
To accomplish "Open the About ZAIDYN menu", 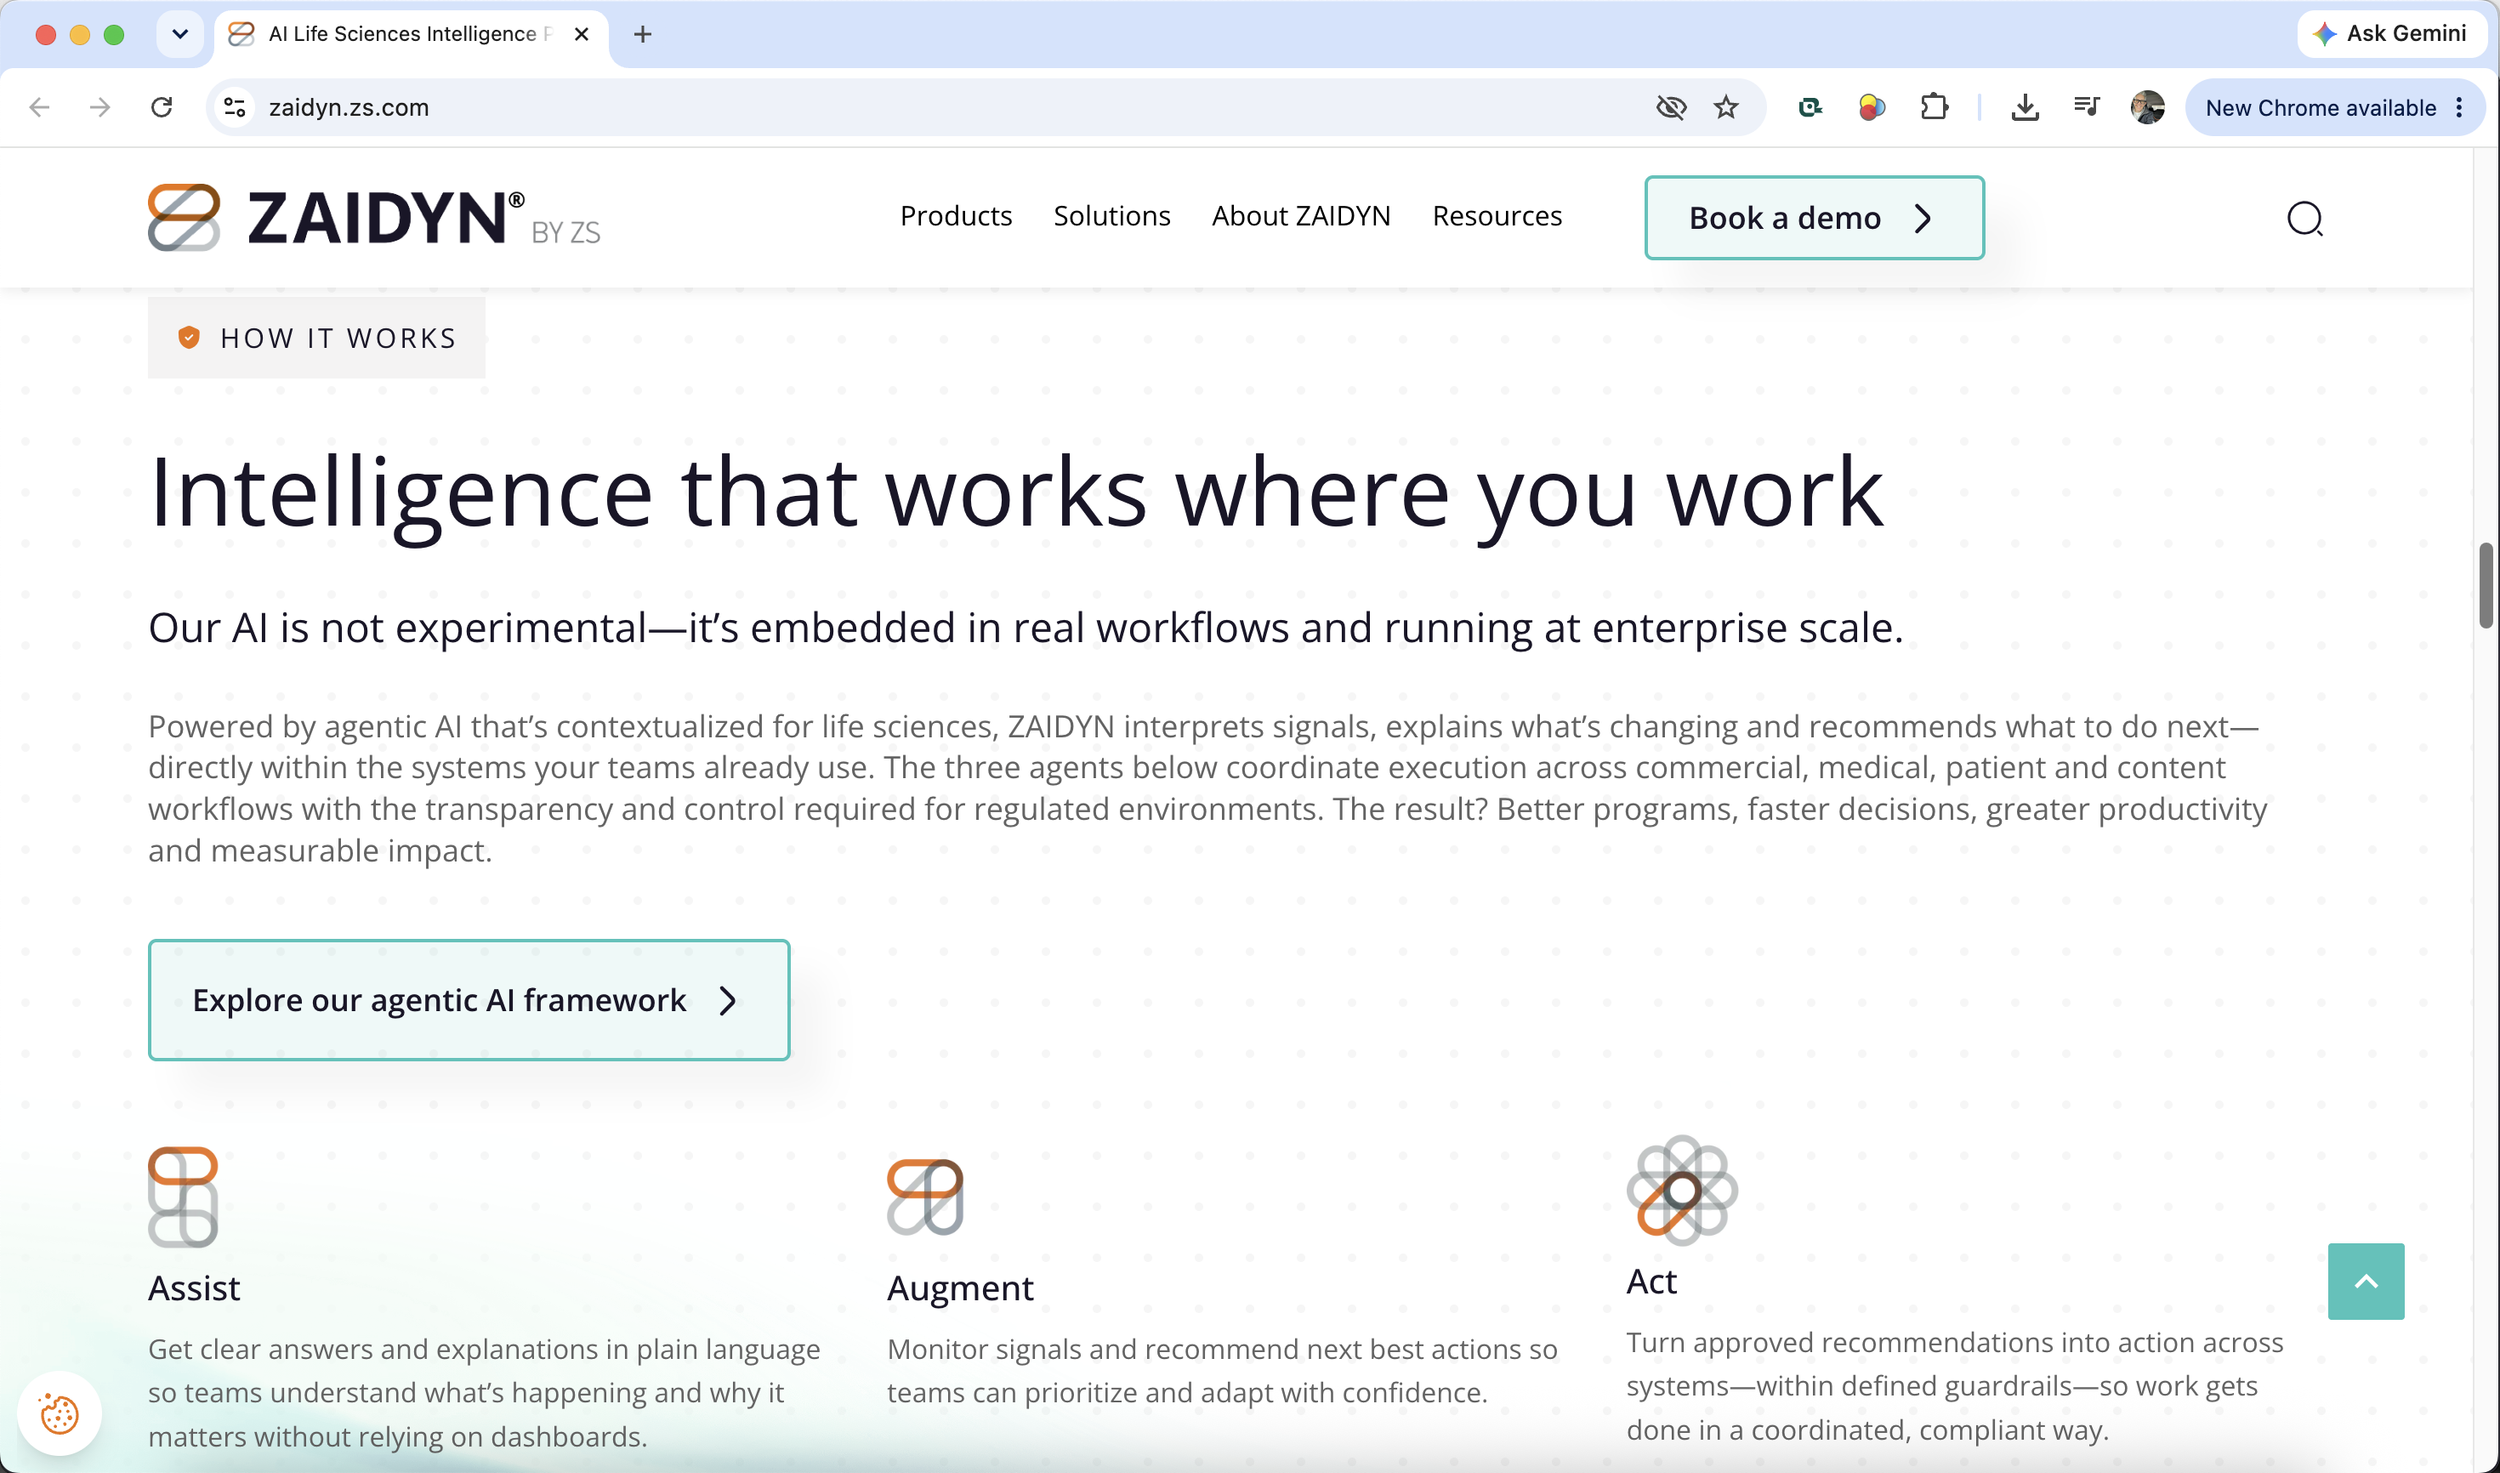I will 1301,216.
